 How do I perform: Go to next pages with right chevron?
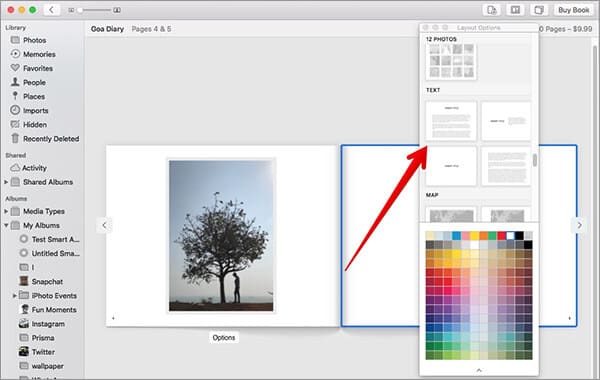[x=579, y=225]
